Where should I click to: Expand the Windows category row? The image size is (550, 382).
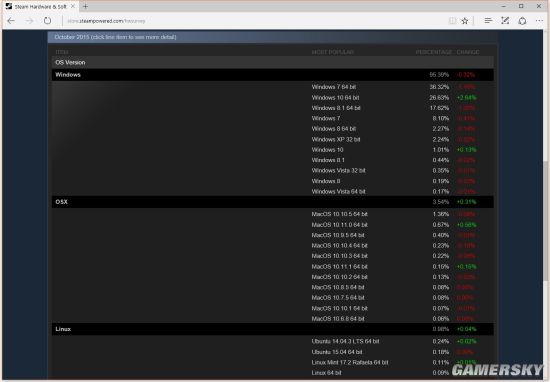(x=273, y=75)
